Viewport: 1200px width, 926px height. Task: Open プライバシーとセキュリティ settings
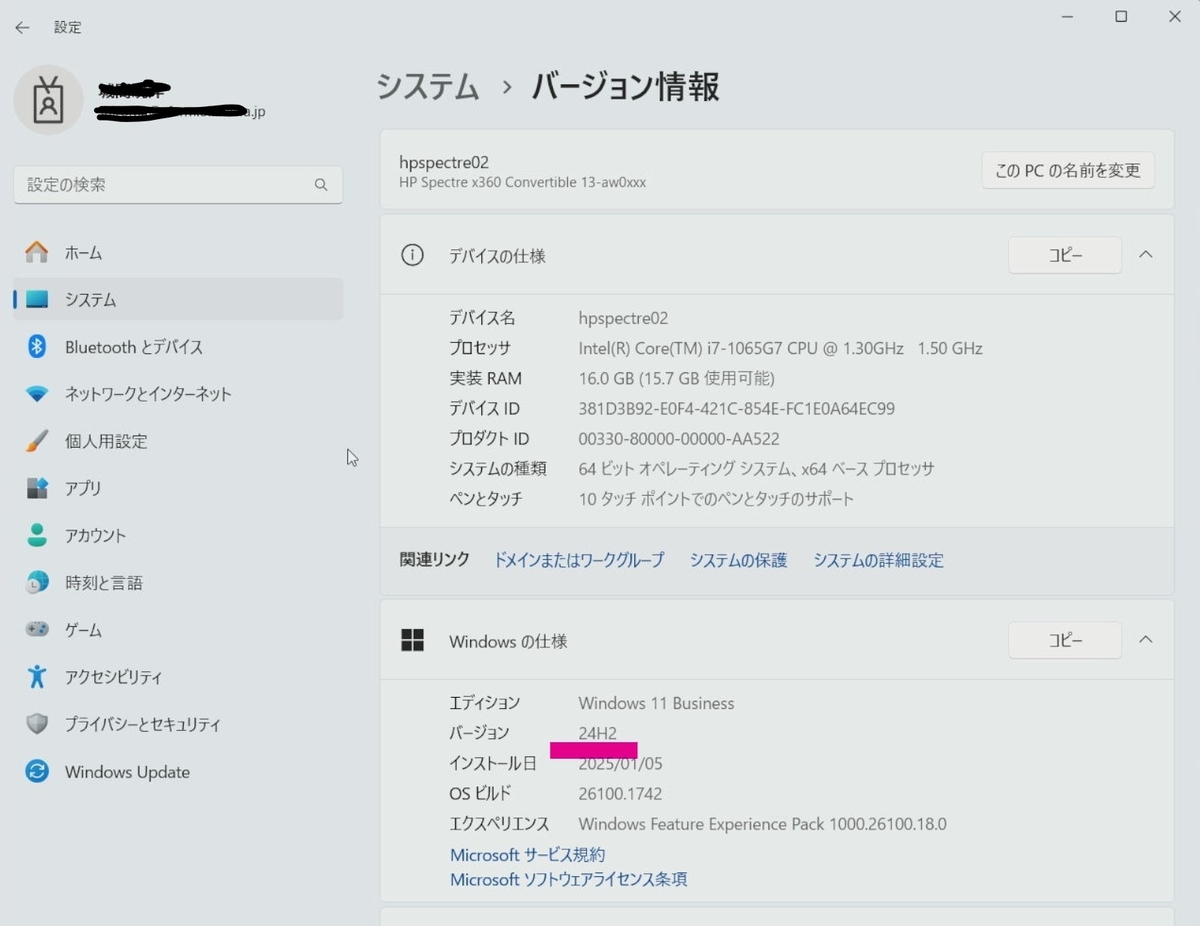coord(178,724)
